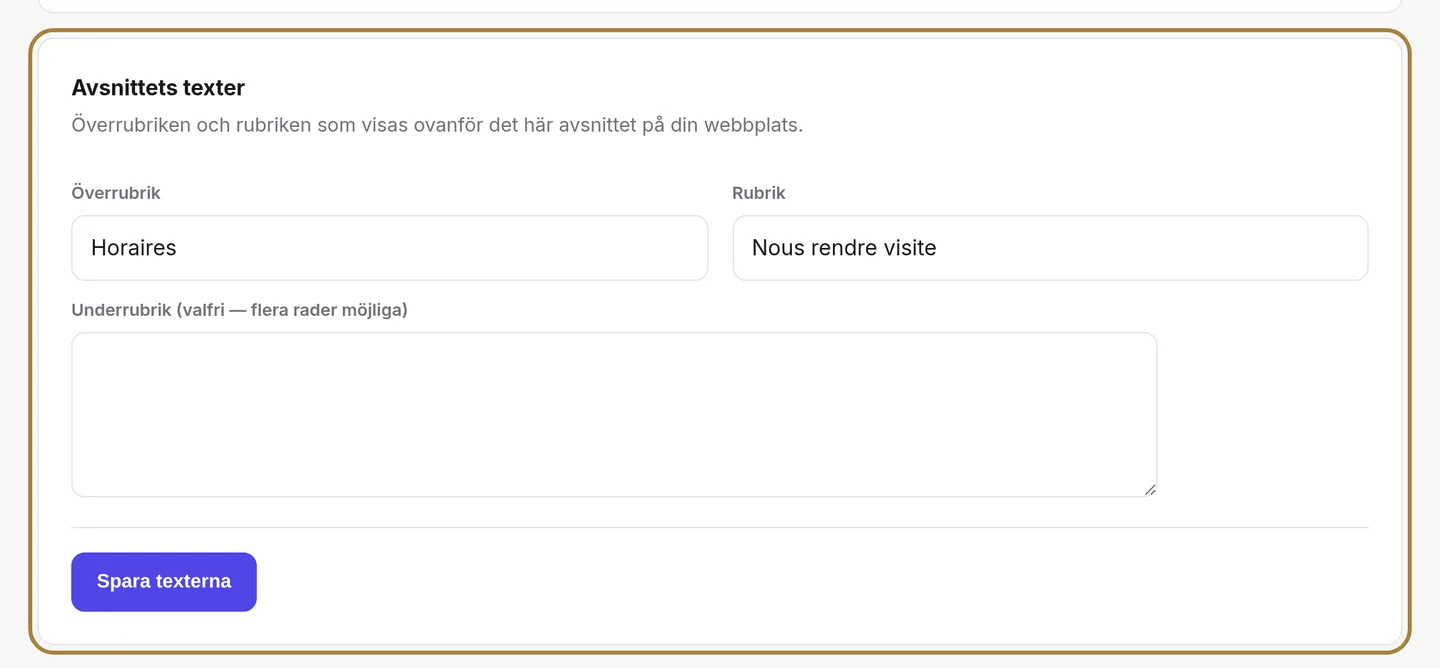Click the description text about webbplats
Viewport: 1440px width, 668px height.
pos(437,126)
